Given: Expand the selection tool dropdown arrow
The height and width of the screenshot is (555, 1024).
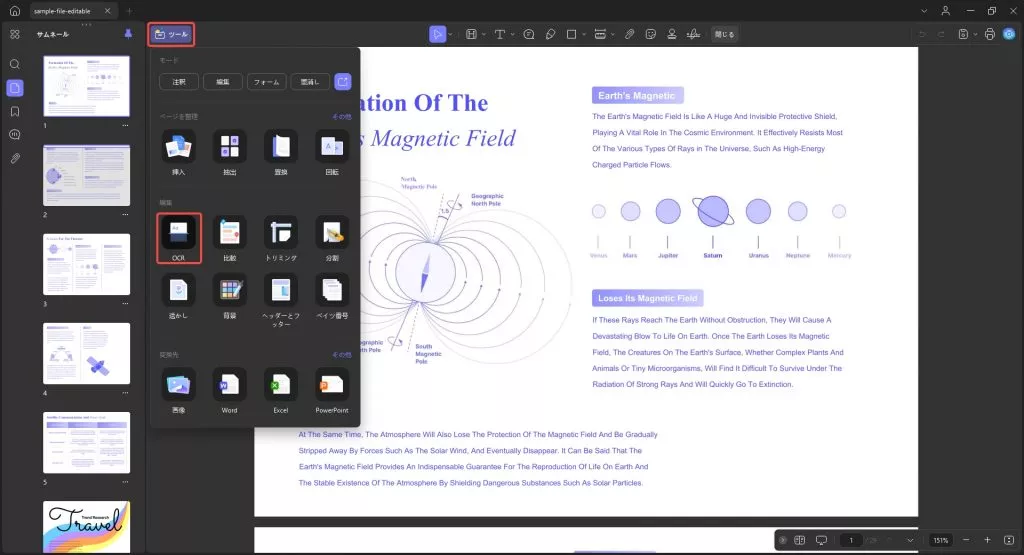Looking at the screenshot, I should [451, 35].
